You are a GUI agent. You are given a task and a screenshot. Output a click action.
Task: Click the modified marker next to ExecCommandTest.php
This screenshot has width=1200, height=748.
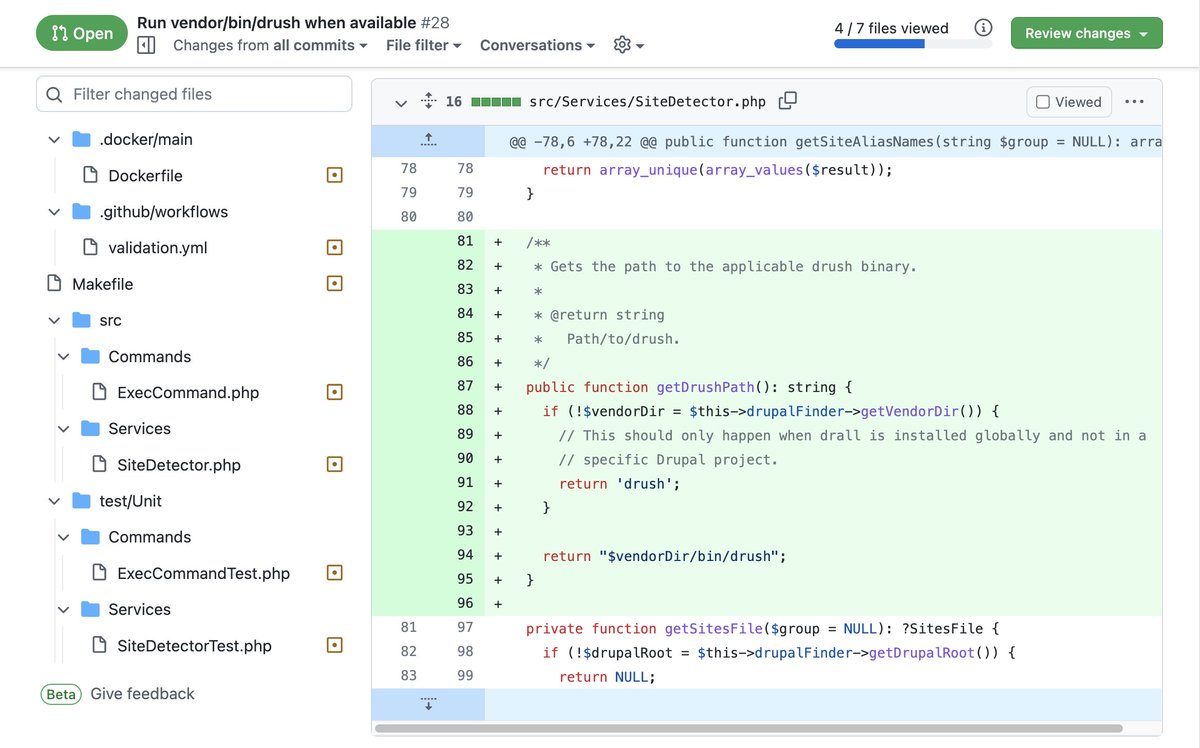335,573
